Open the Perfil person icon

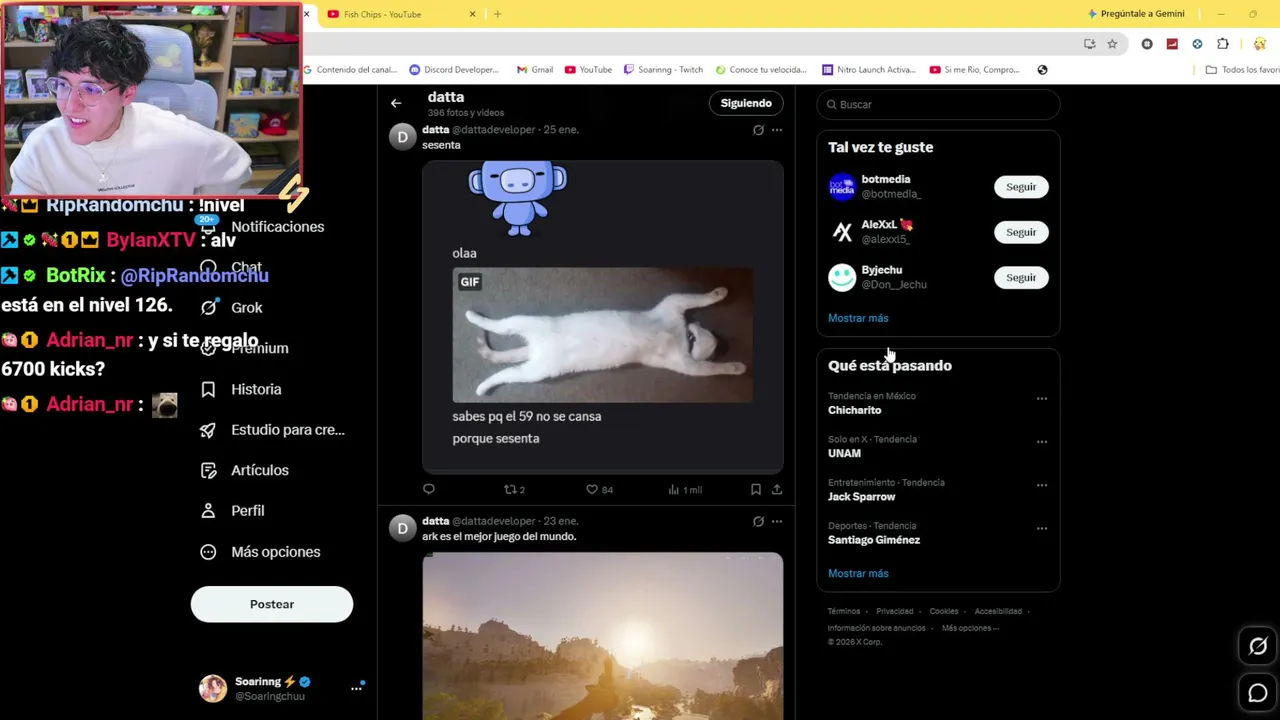[208, 511]
